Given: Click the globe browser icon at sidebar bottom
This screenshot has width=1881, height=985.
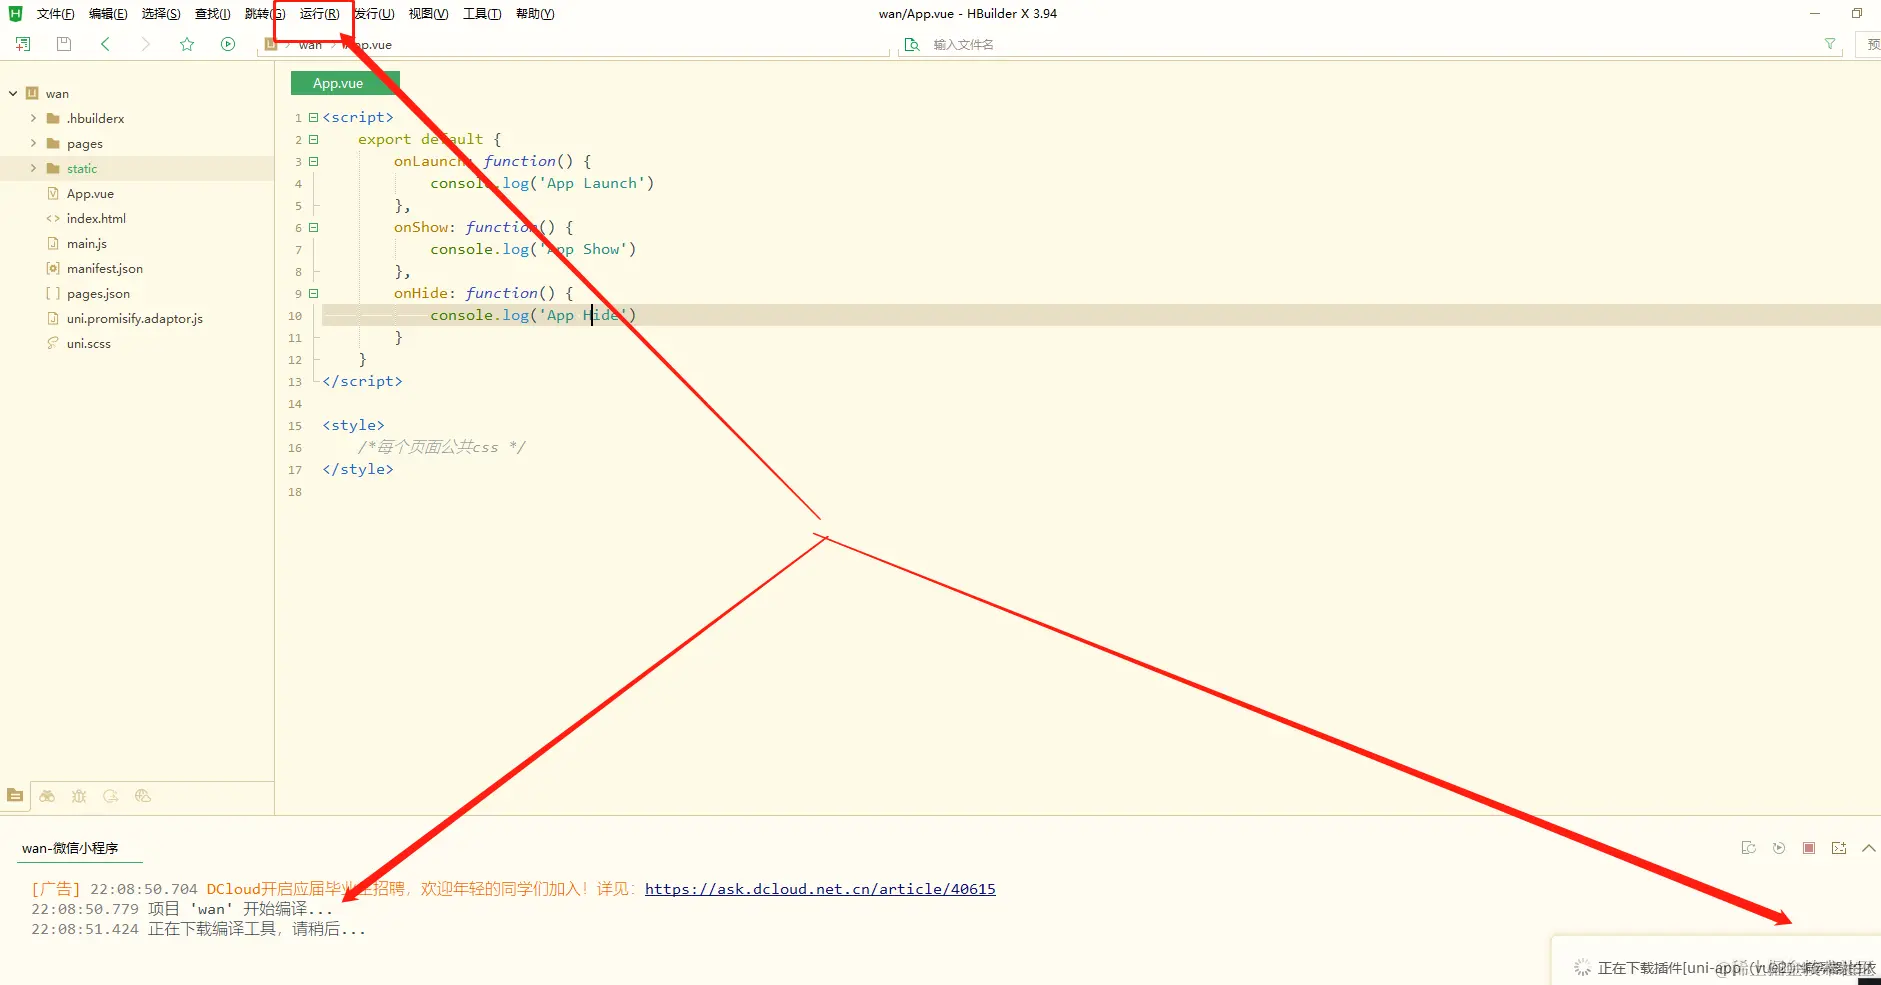Looking at the screenshot, I should click(143, 796).
